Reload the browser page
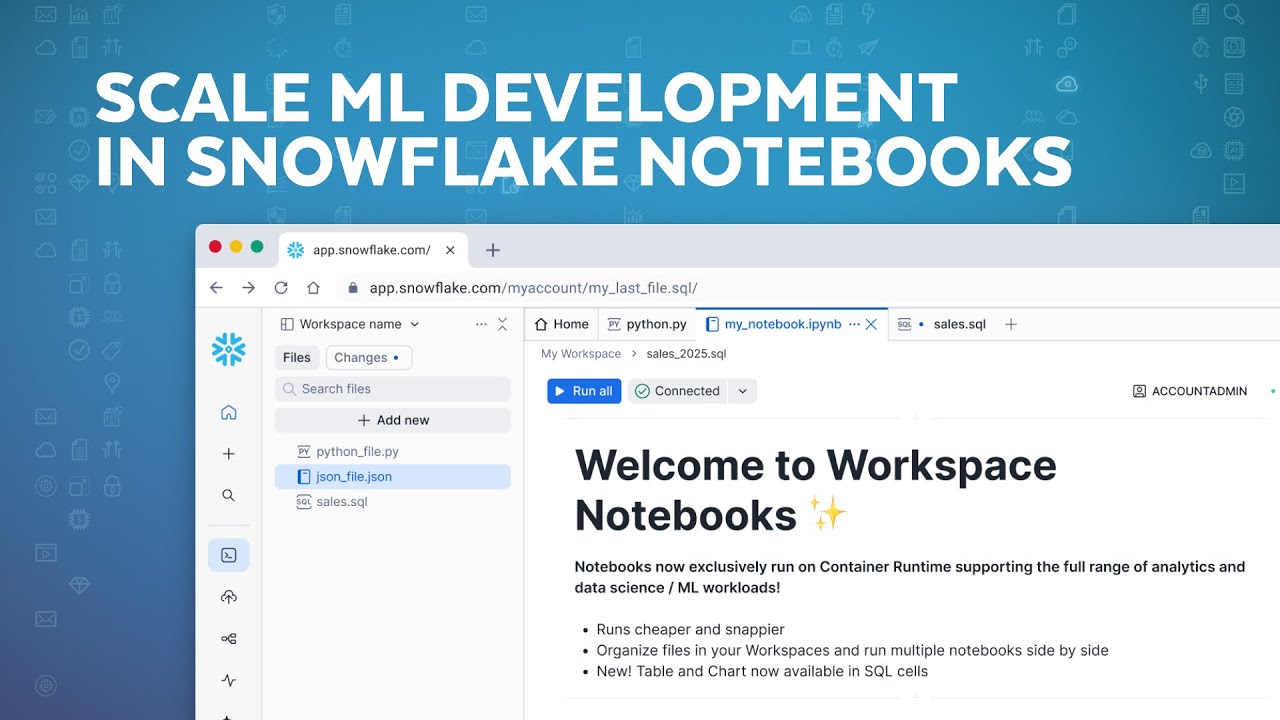This screenshot has width=1280, height=720. point(281,288)
